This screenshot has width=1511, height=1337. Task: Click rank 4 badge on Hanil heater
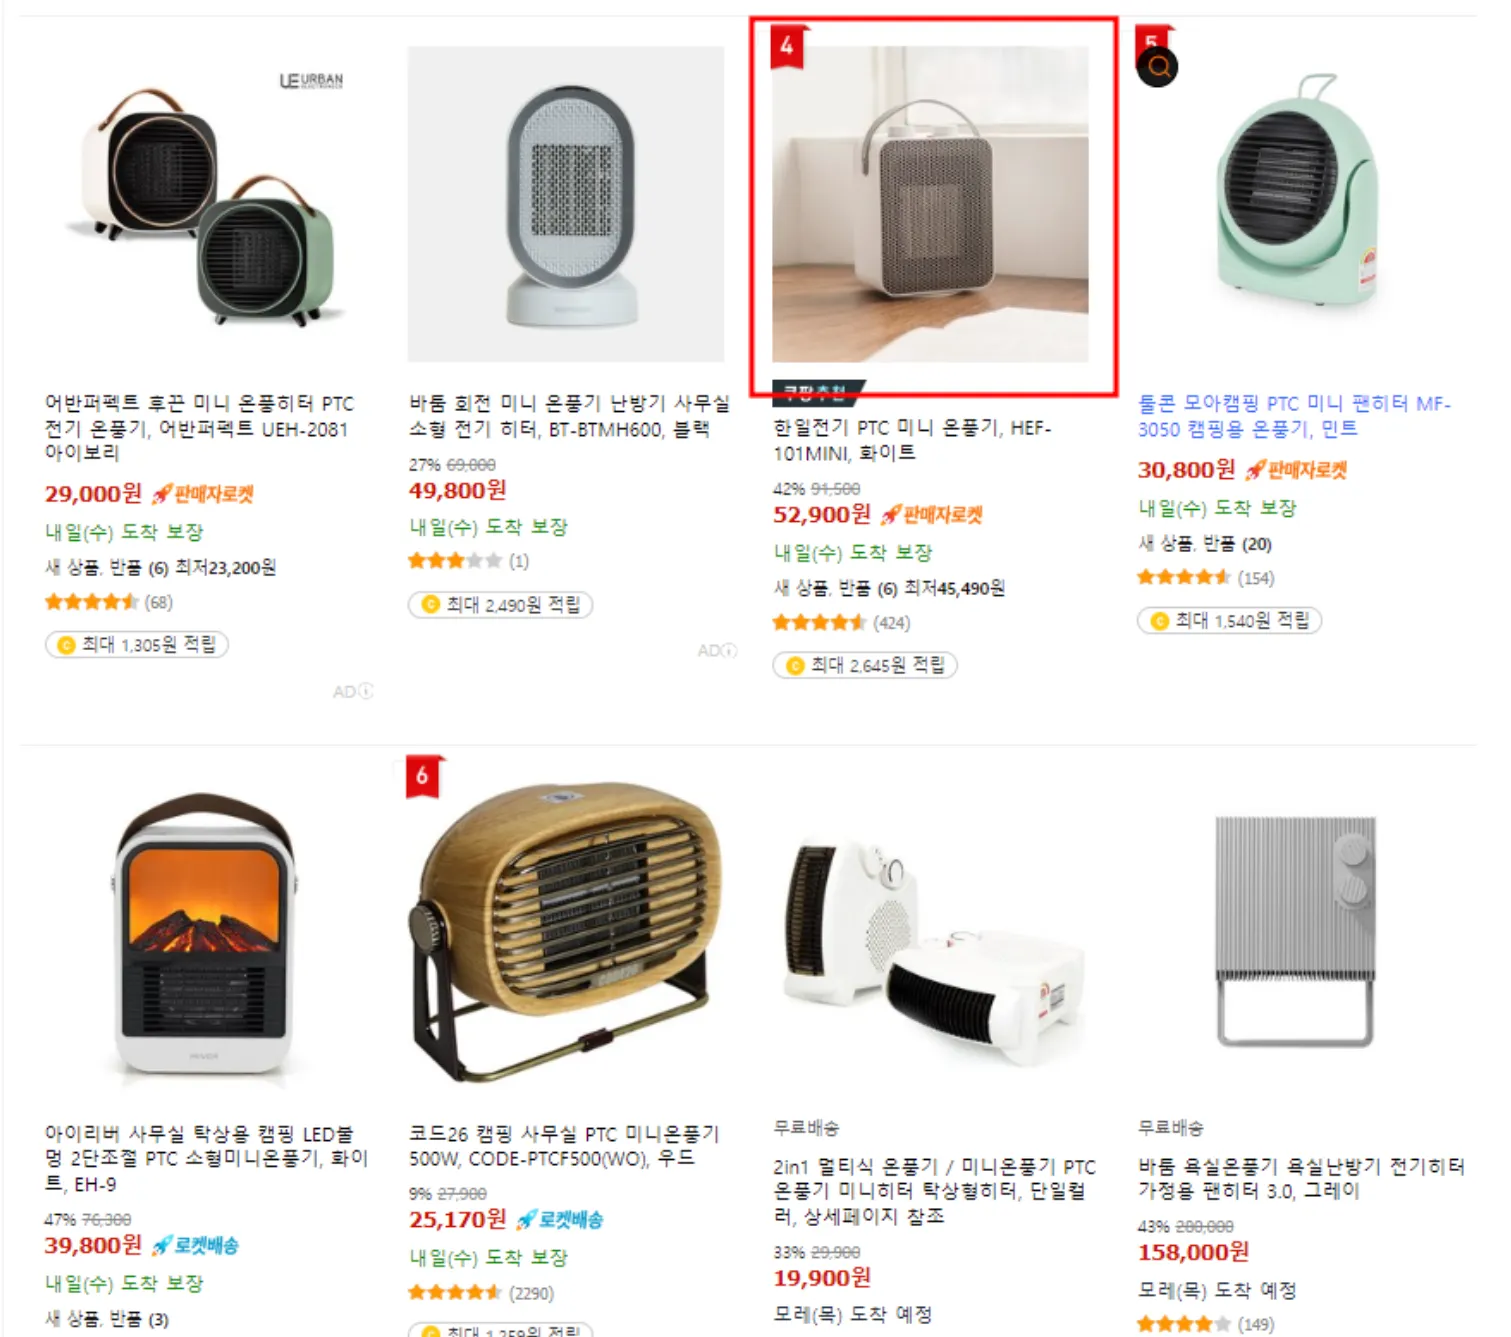[x=787, y=46]
